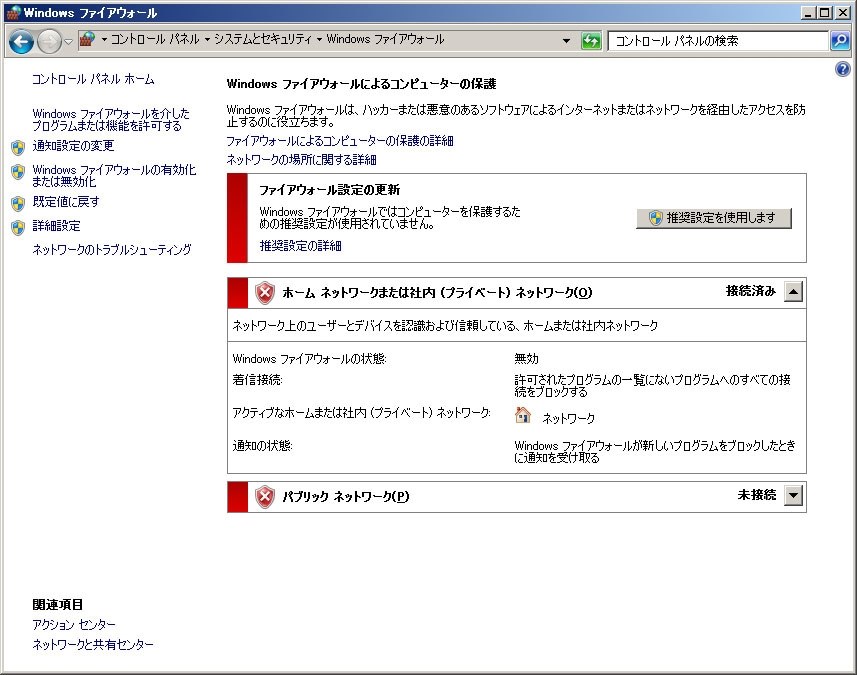Open ファイアウォールによるコンピューターの保護の詳細 link
Screen dimensions: 857x675
pos(340,141)
